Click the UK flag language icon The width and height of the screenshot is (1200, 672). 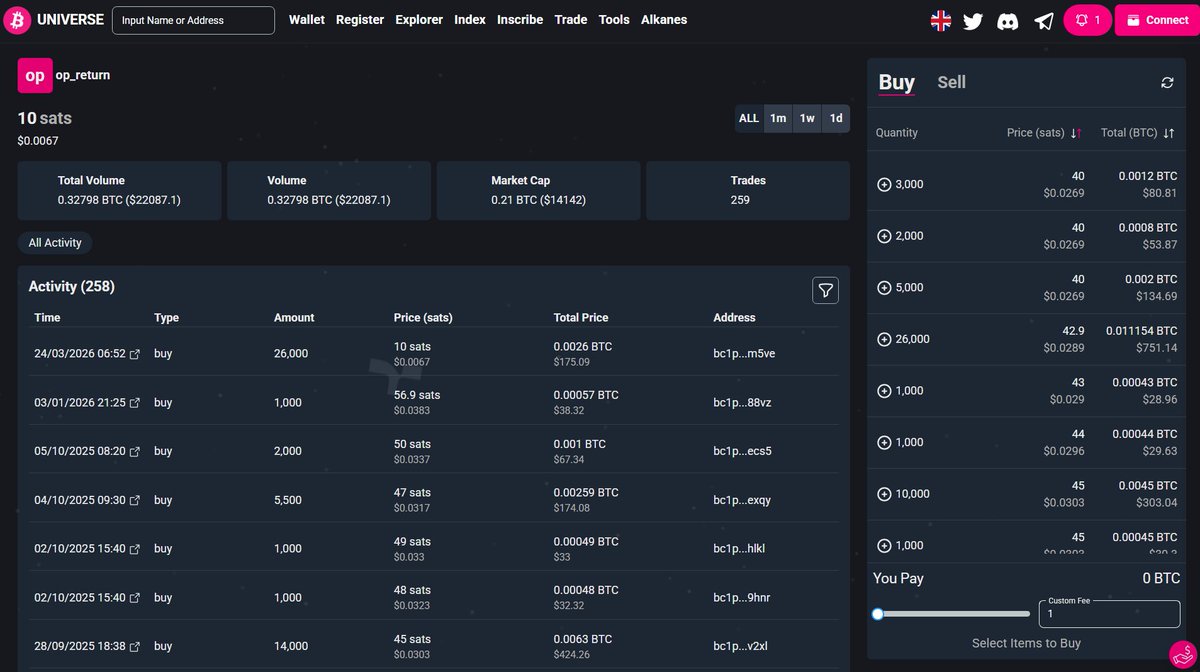tap(940, 21)
